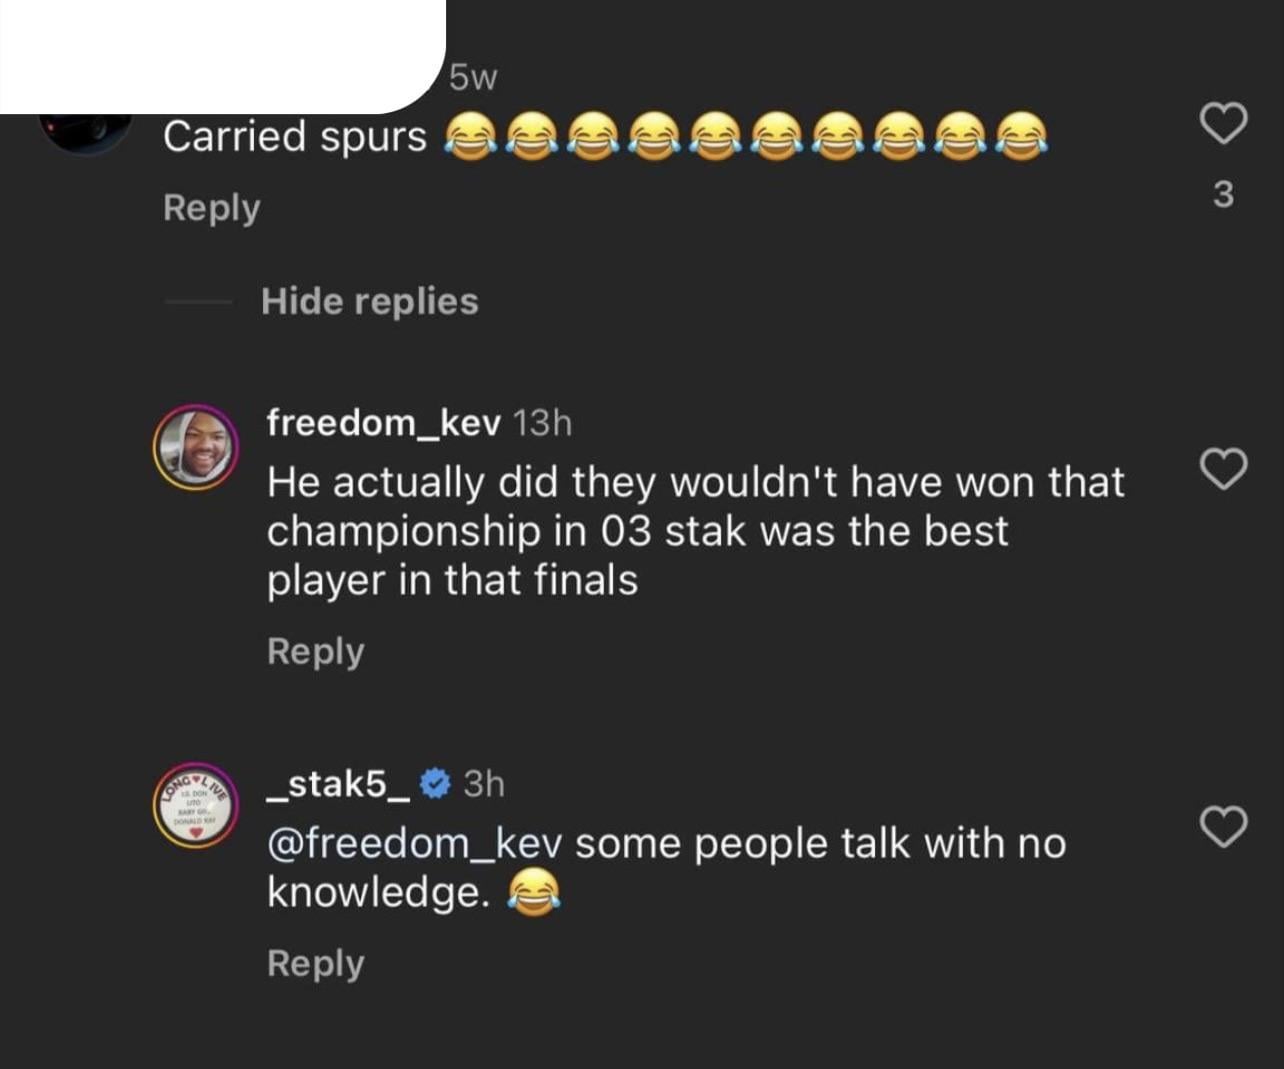Image resolution: width=1284 pixels, height=1069 pixels.
Task: View the 3 likes count on top comment
Action: [1223, 193]
